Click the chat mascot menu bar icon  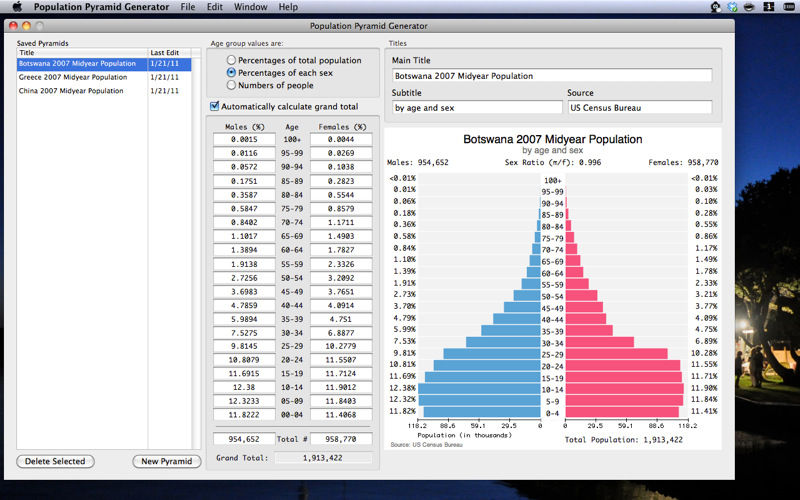[x=716, y=7]
